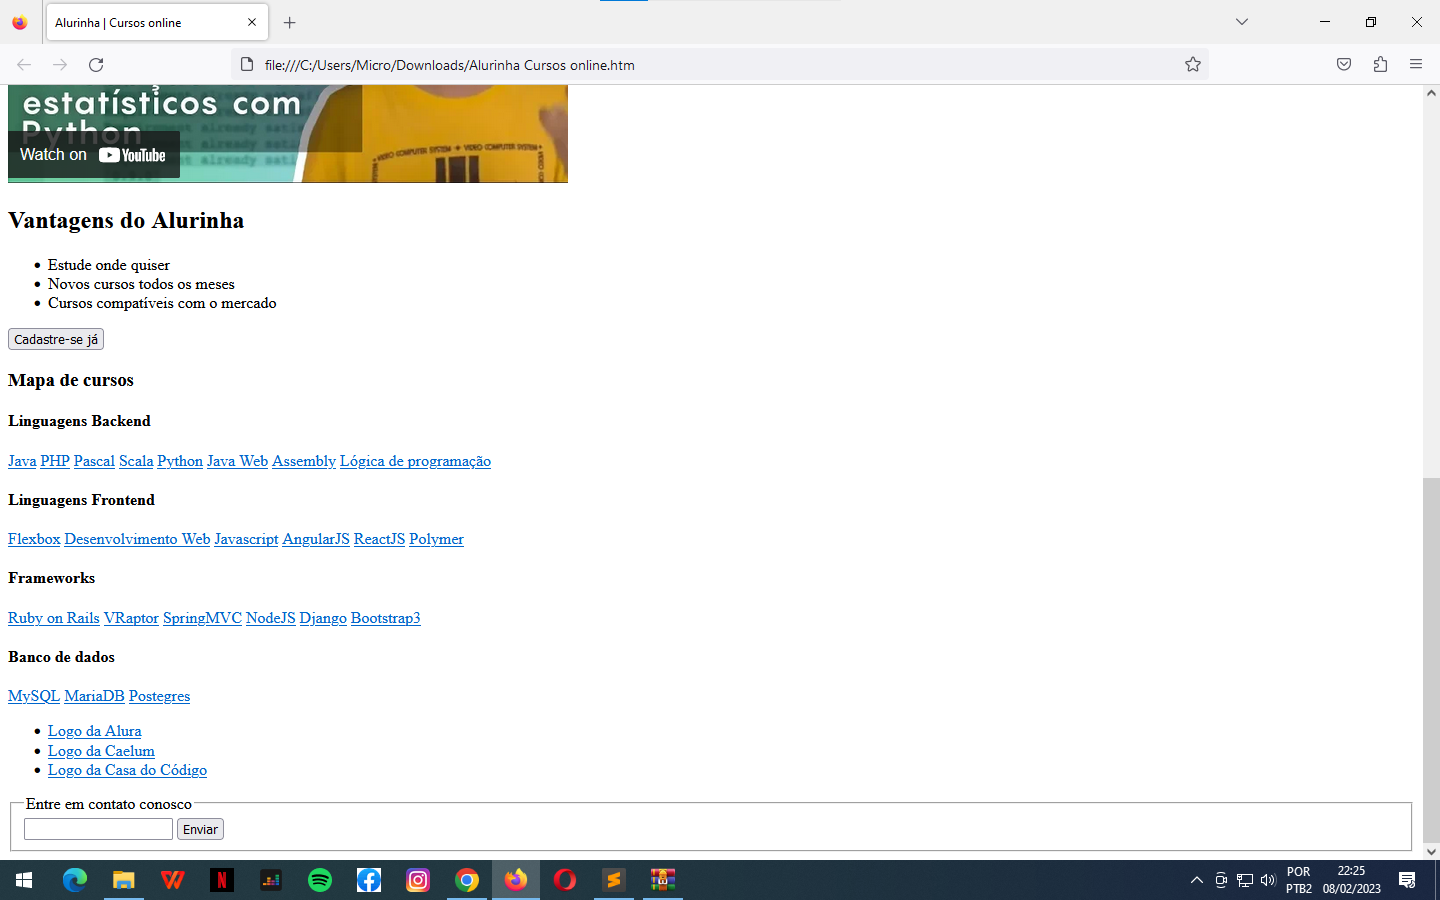Open the Django link
This screenshot has width=1440, height=900.
point(323,618)
